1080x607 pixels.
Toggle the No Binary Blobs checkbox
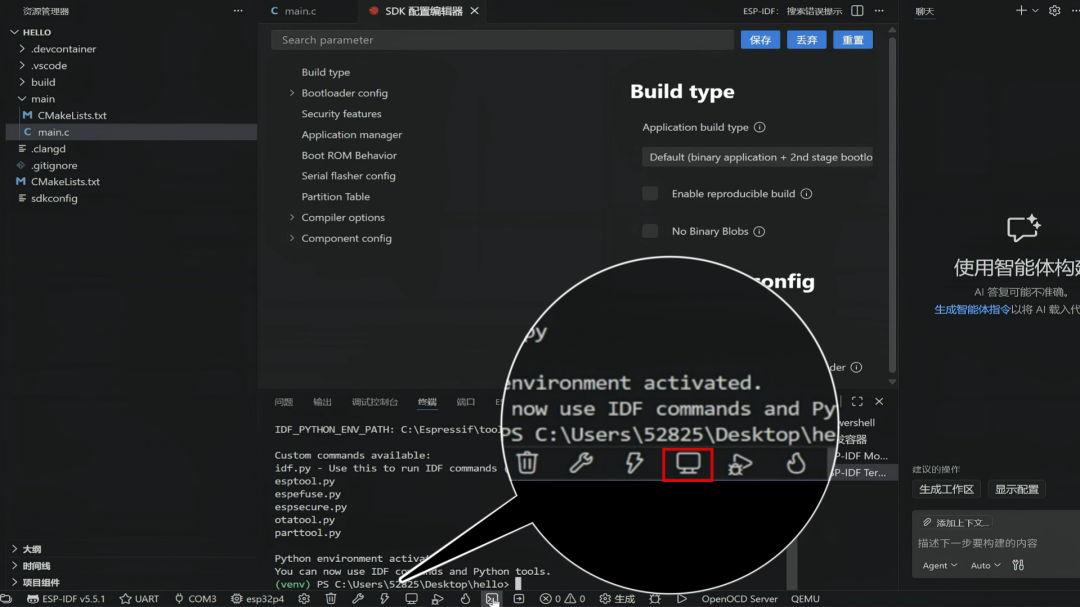[x=650, y=231]
